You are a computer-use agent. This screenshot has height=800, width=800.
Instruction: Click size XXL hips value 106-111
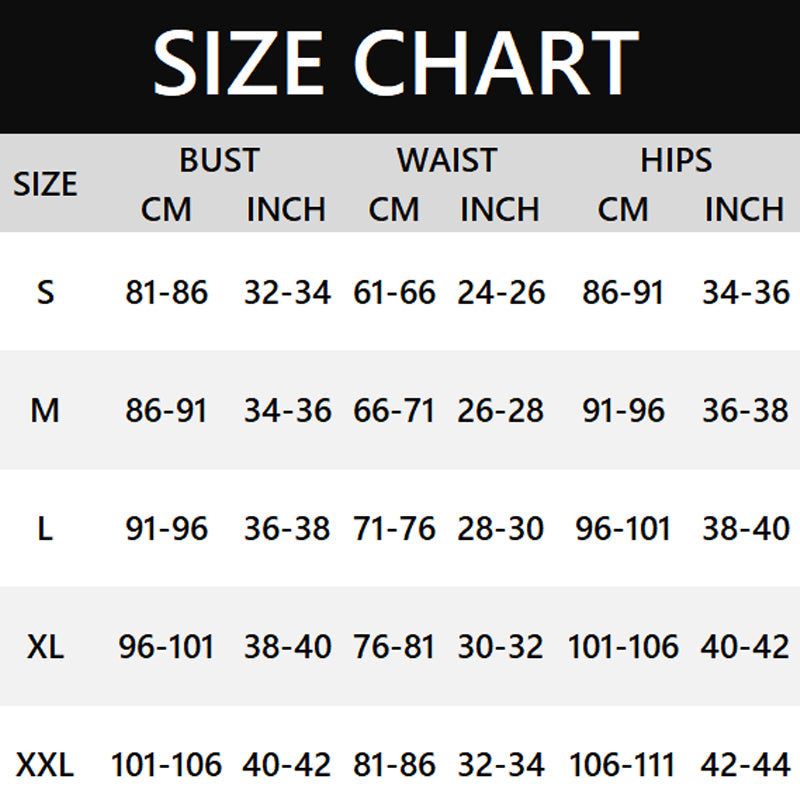(623, 766)
